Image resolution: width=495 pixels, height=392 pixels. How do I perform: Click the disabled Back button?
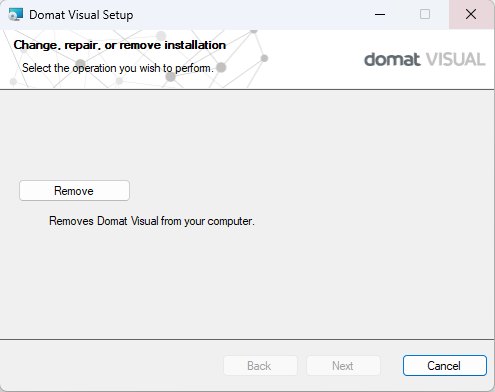260,366
